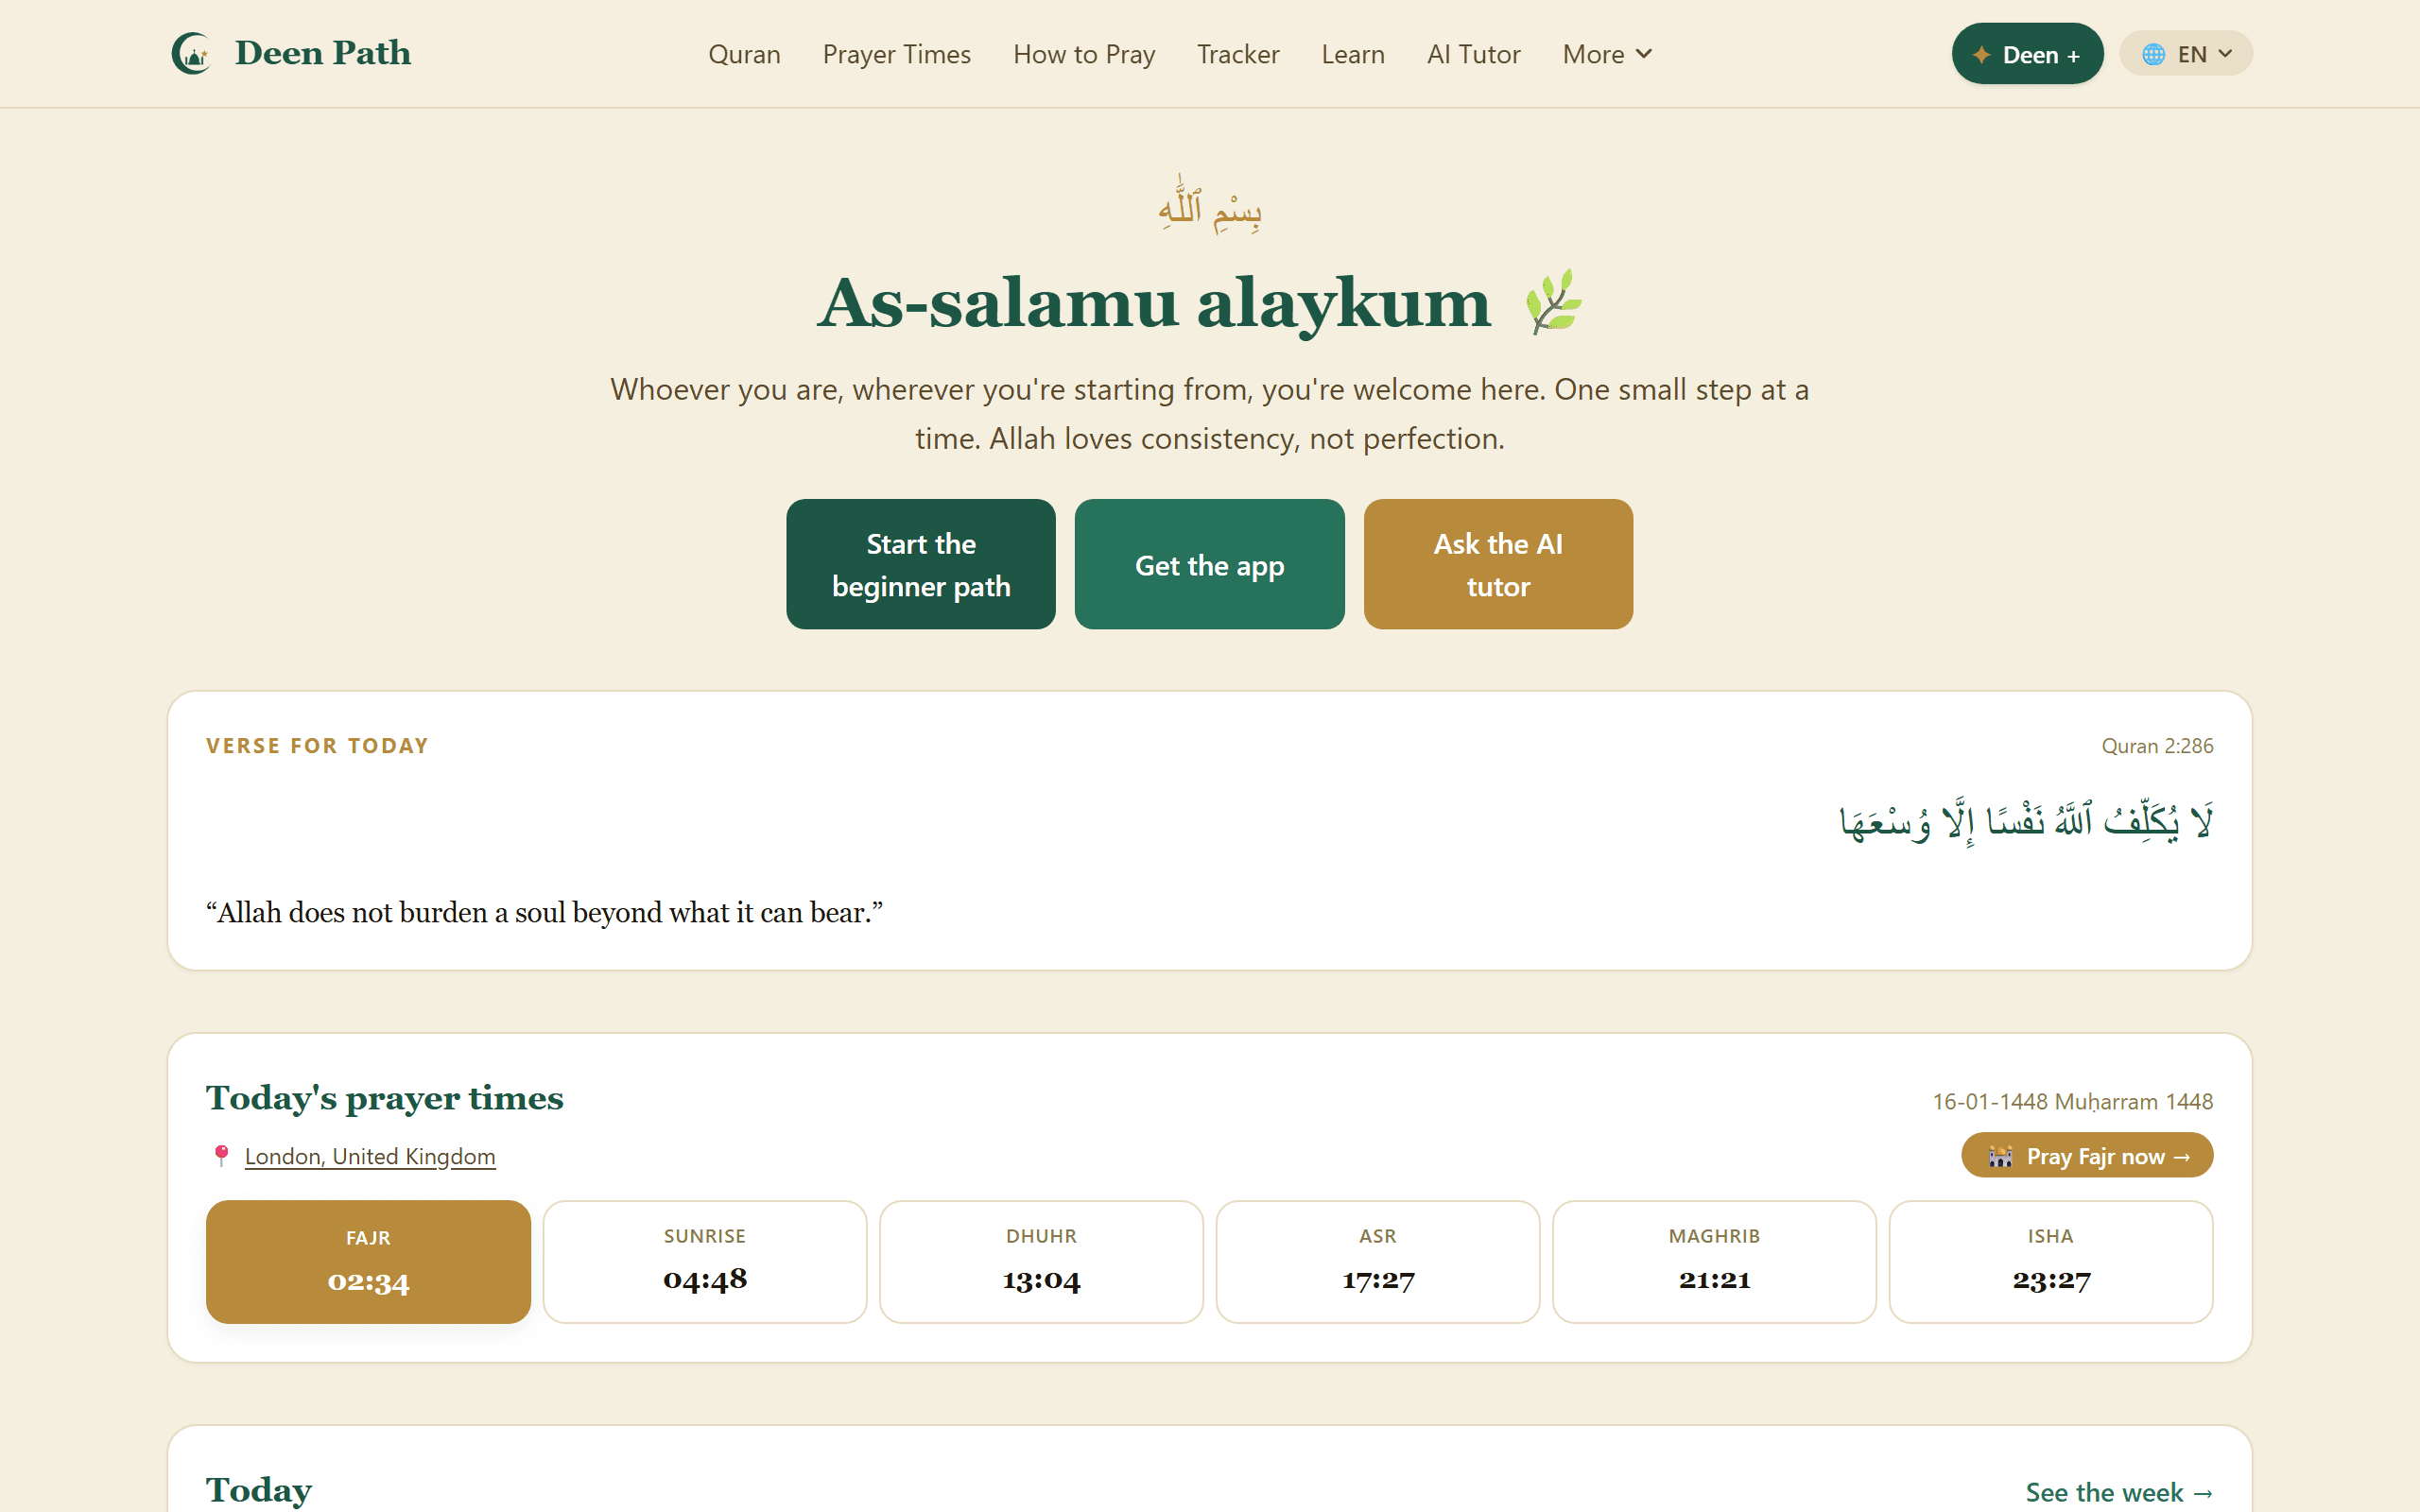
Task: Click the globe language icon
Action: [2153, 54]
